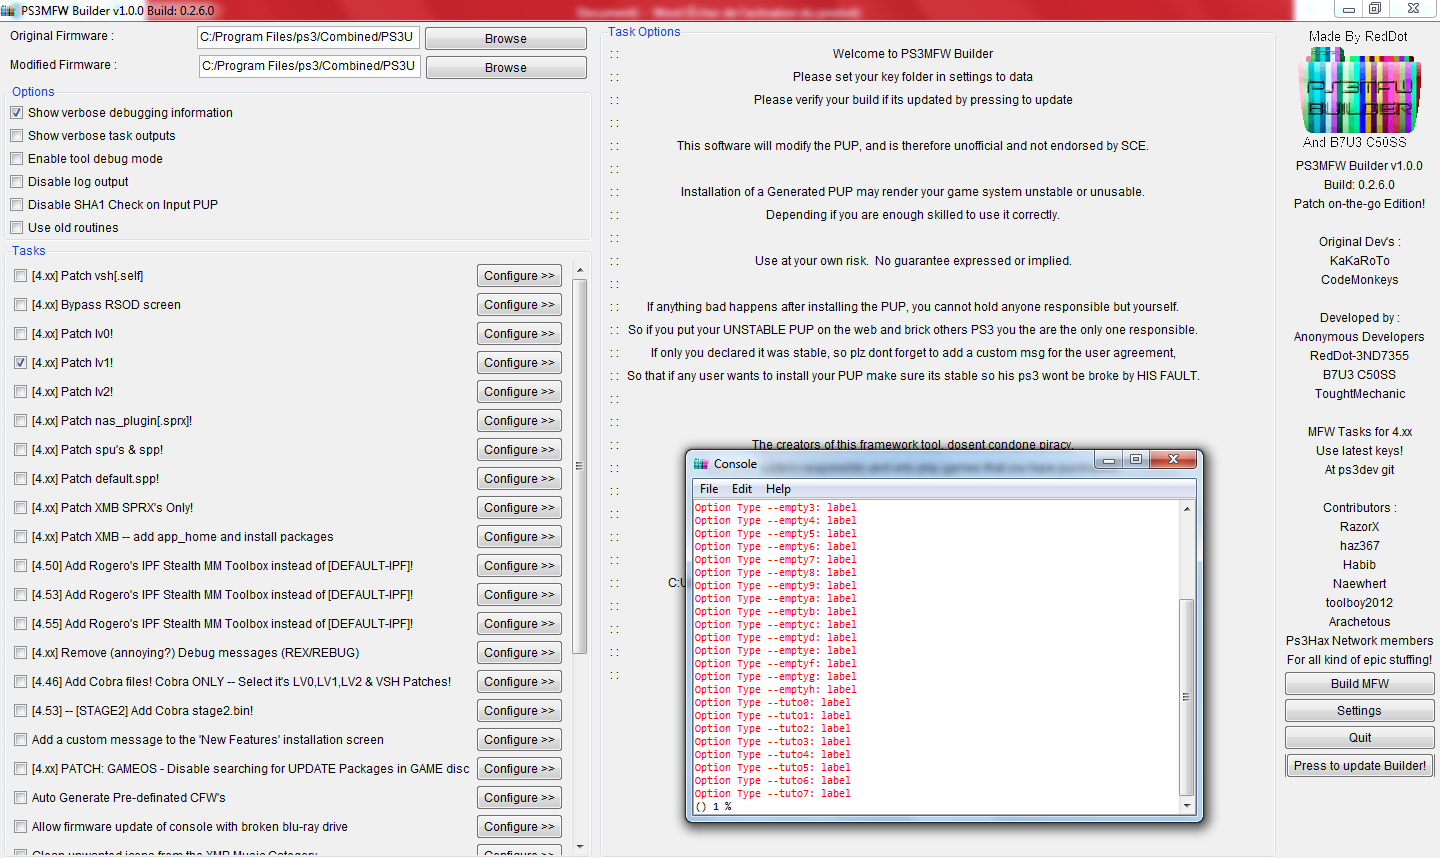Check the Bypass RSOD screen task
1440x858 pixels.
pyautogui.click(x=21, y=305)
